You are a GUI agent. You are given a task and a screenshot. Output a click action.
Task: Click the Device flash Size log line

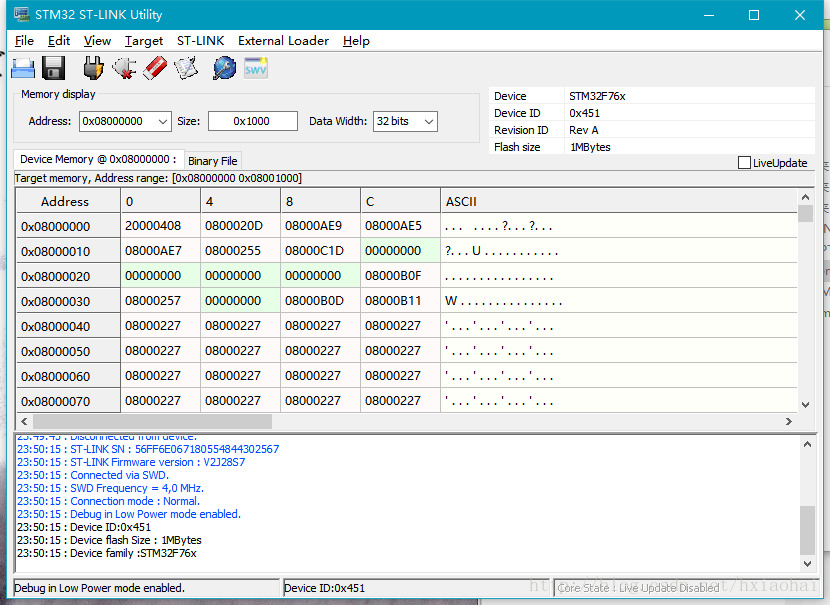tap(109, 540)
